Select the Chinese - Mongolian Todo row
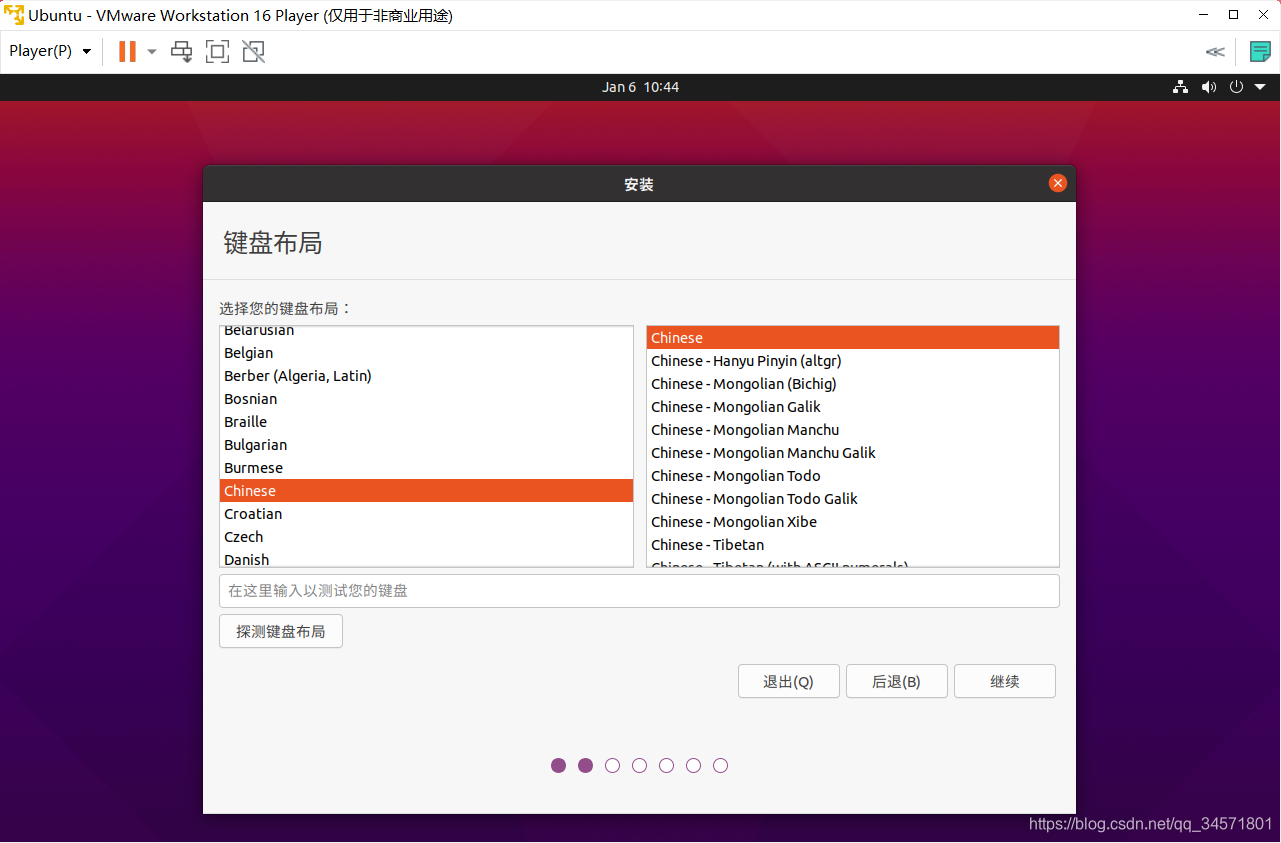Screen dimensions: 1281x843 [853, 476]
